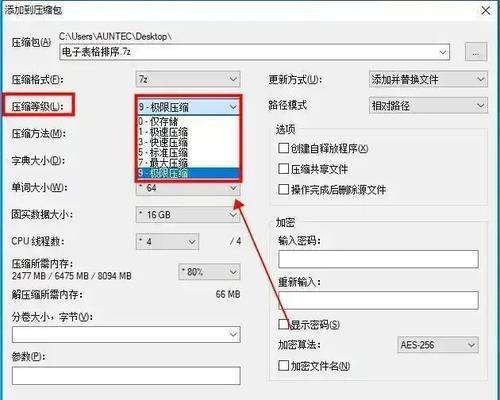Choose 5 - 标准压缩 from the list

click(x=189, y=152)
